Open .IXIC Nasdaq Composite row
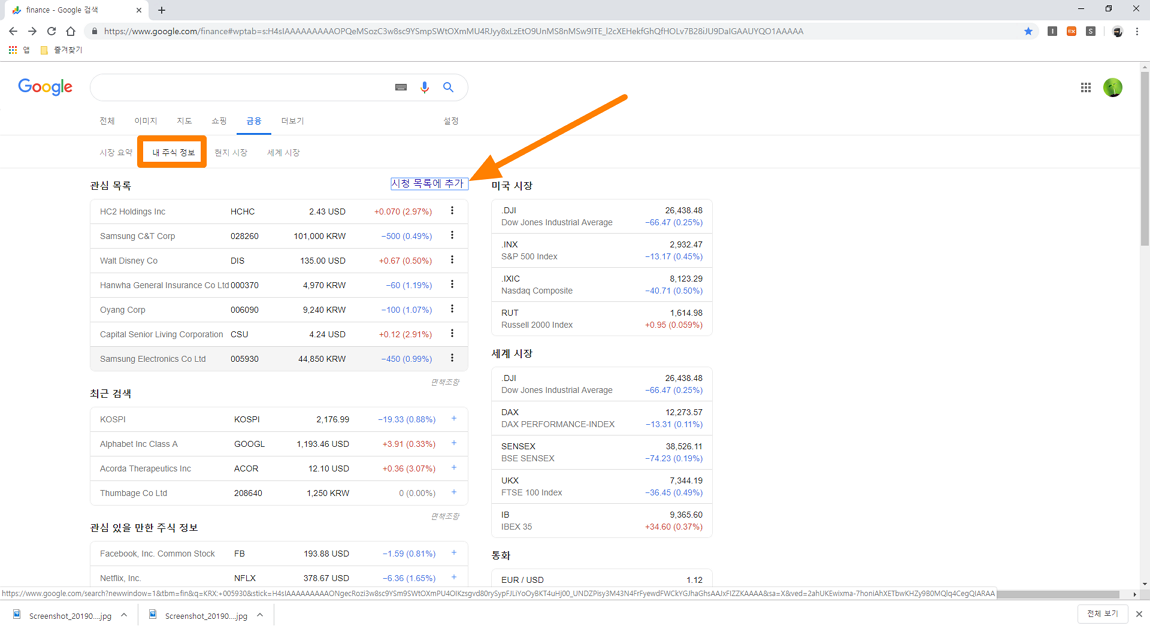 tap(601, 284)
